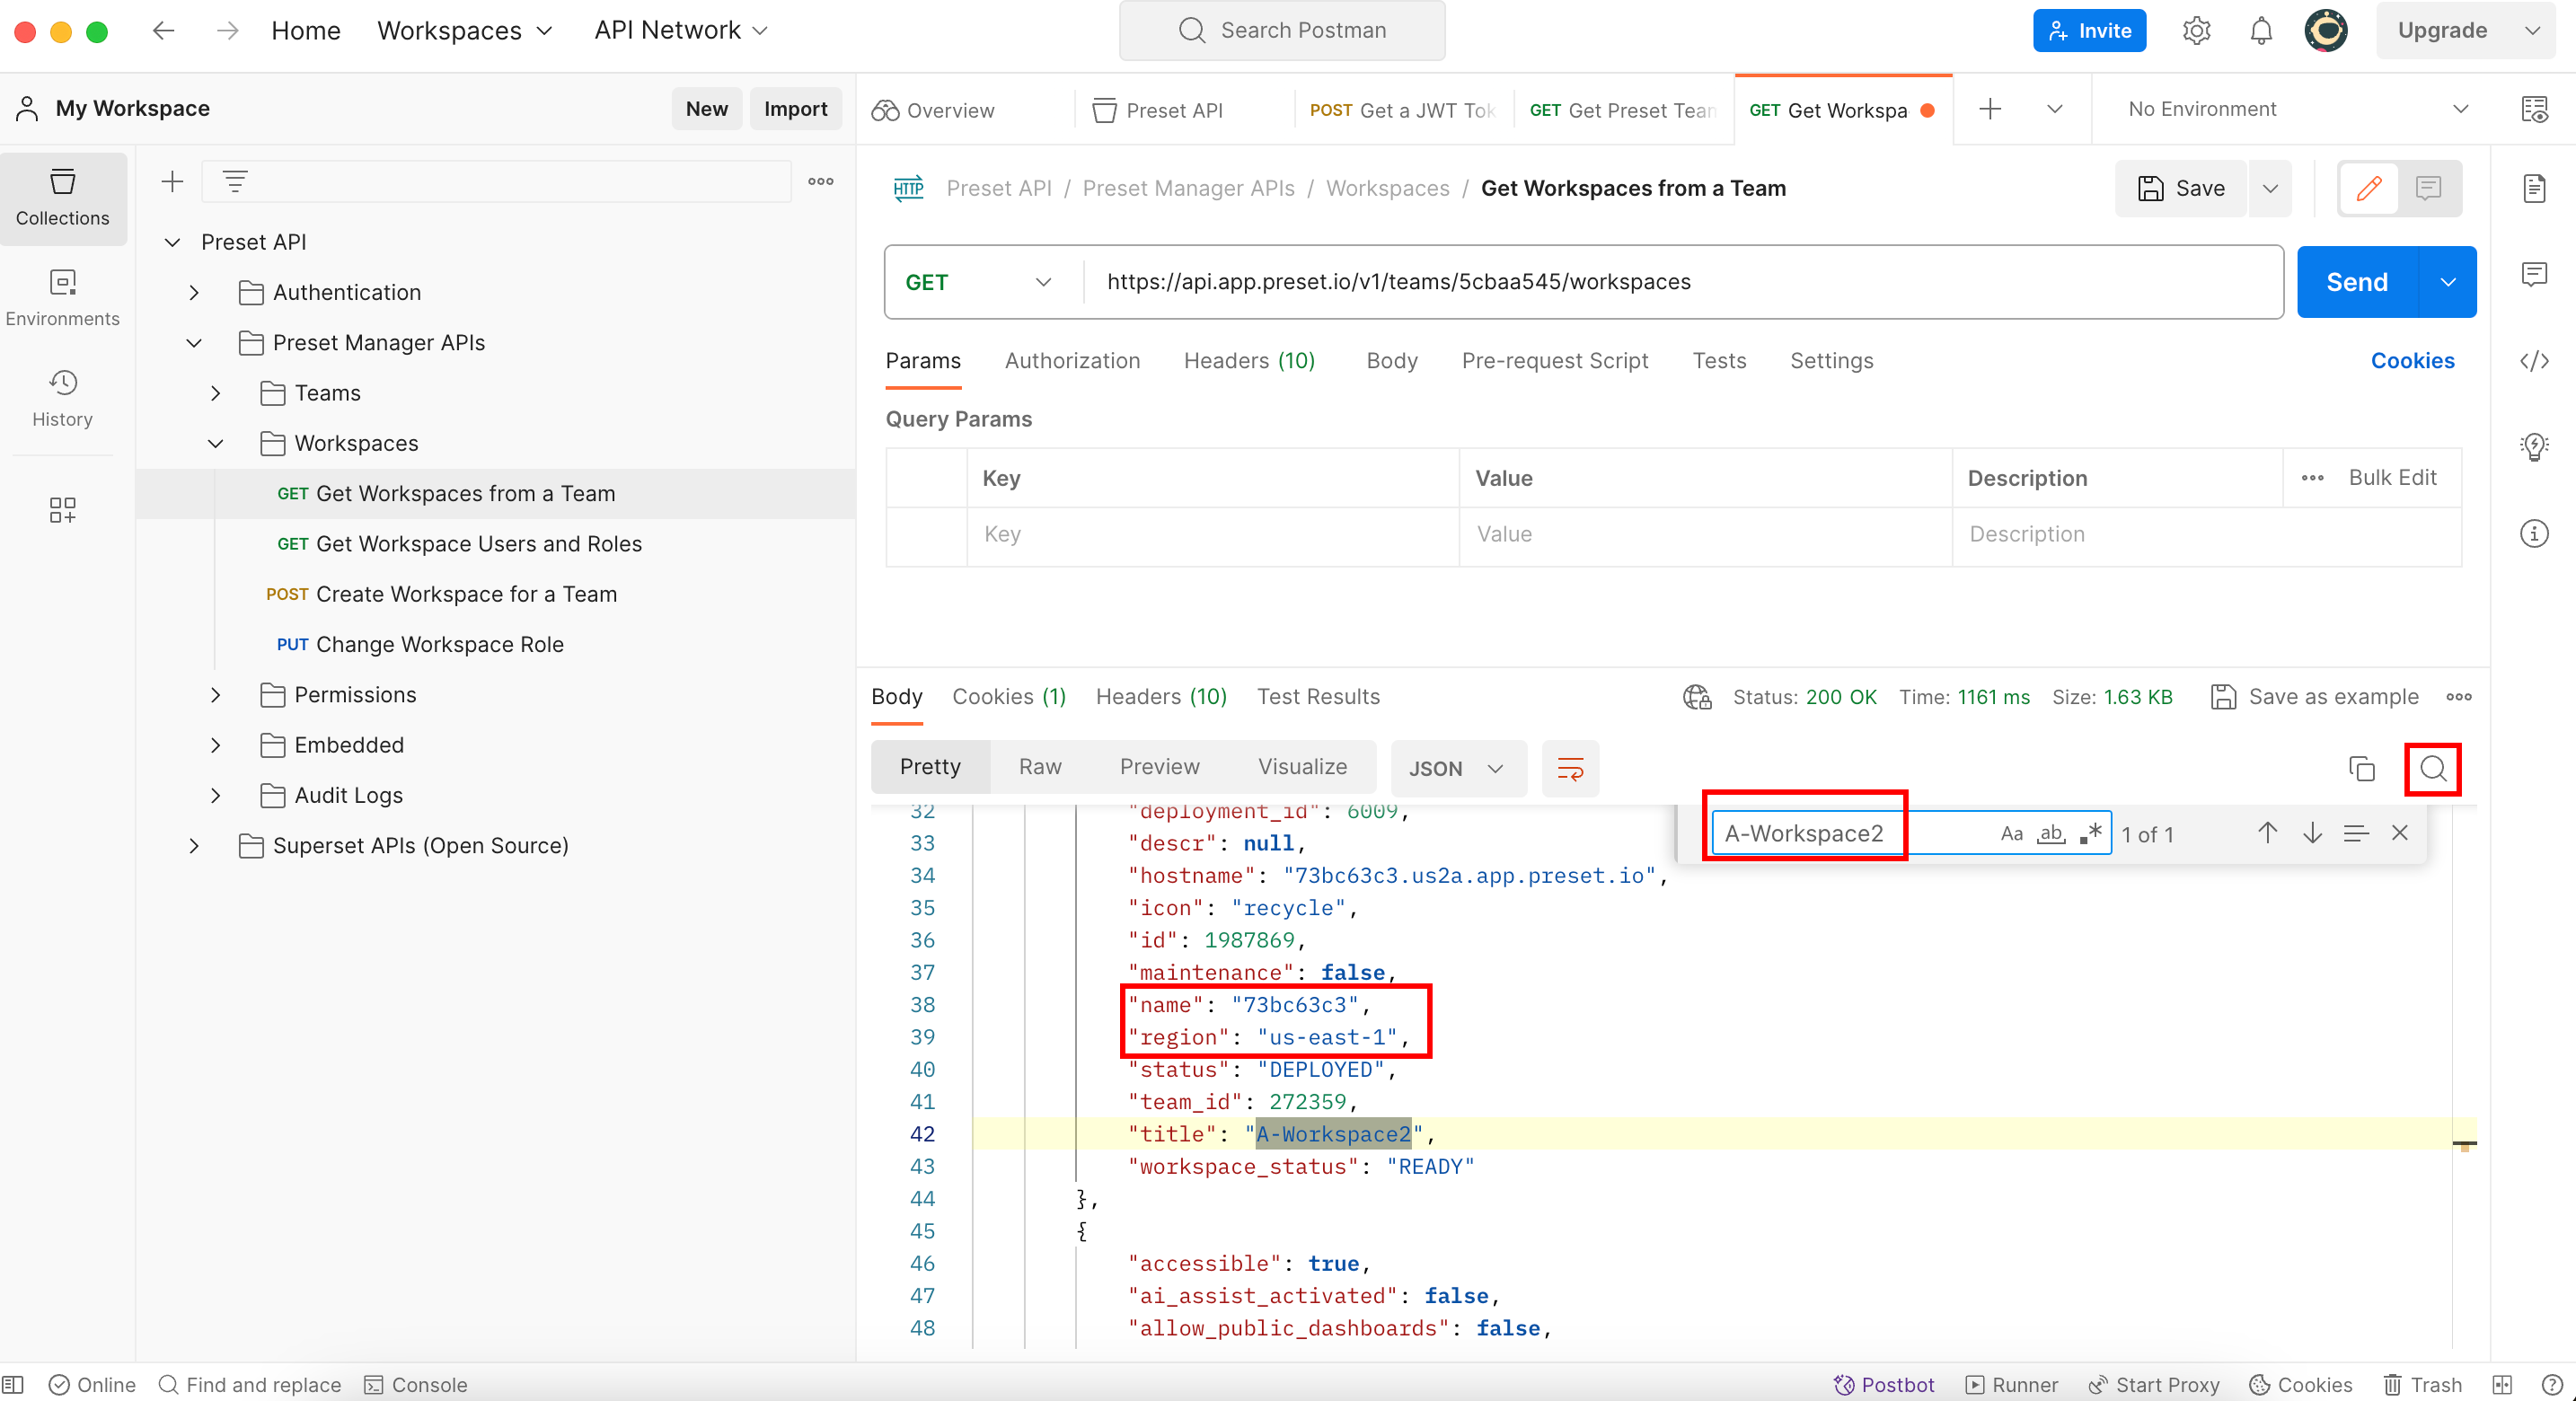Toggle whole word match in the find box
The width and height of the screenshot is (2576, 1401).
tap(2051, 834)
